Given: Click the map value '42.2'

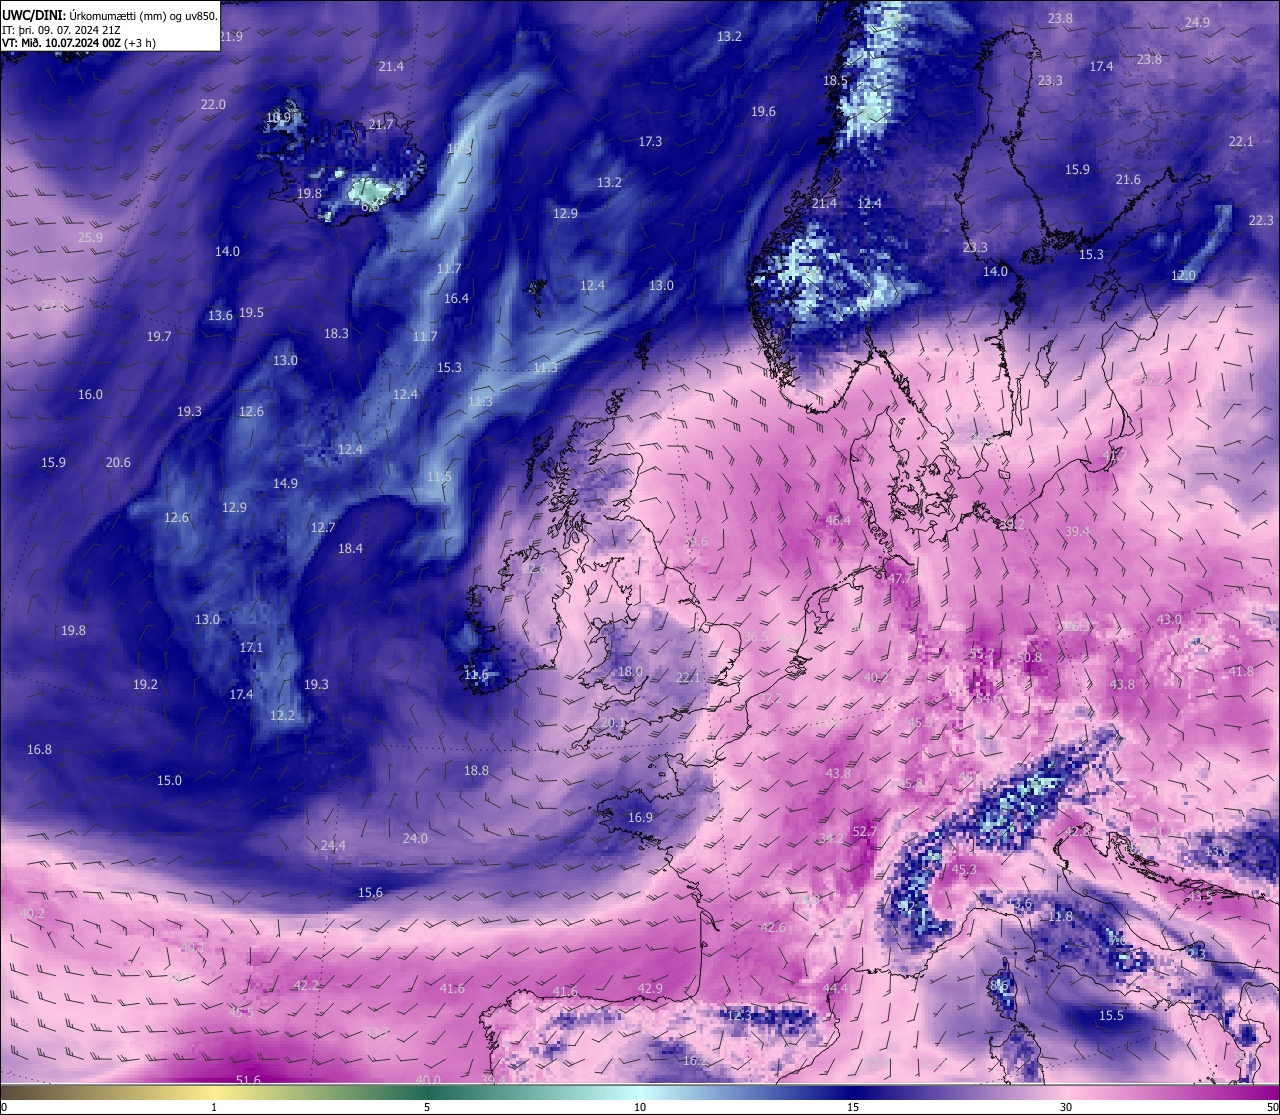Looking at the screenshot, I should coord(306,986).
